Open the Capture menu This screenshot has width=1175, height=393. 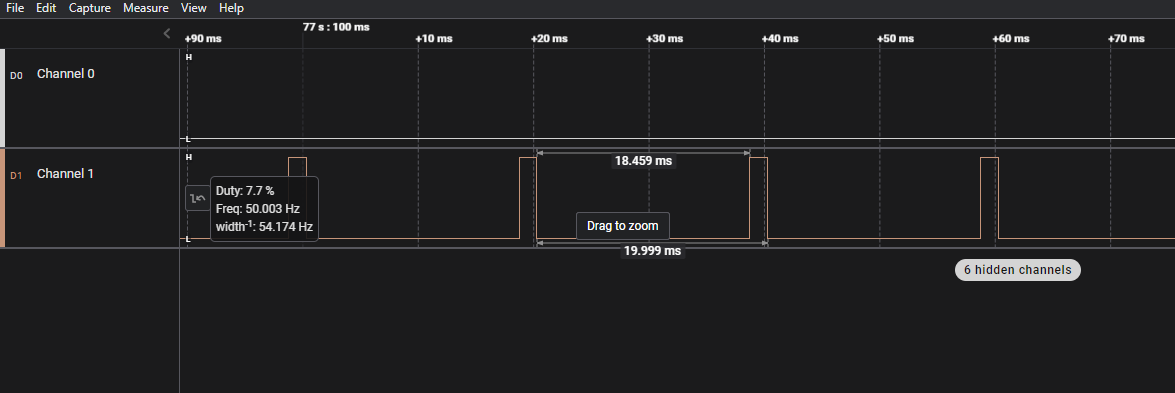click(x=89, y=8)
